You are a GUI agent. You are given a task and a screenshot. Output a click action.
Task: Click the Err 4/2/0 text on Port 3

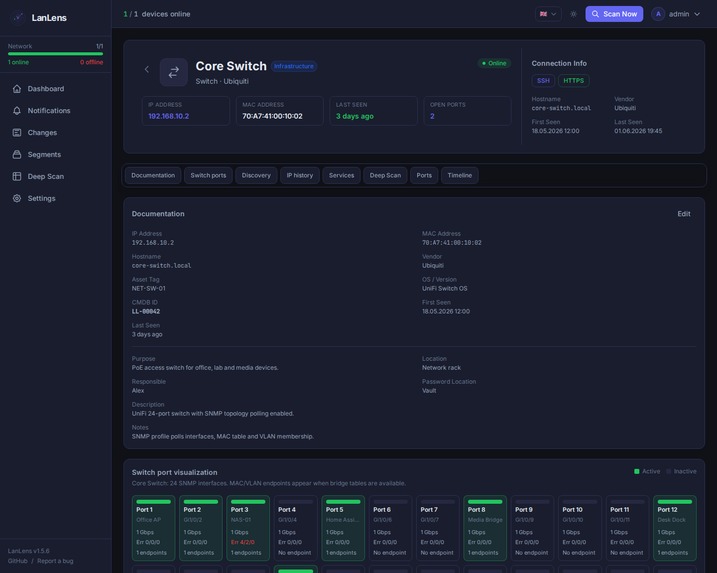[242, 542]
